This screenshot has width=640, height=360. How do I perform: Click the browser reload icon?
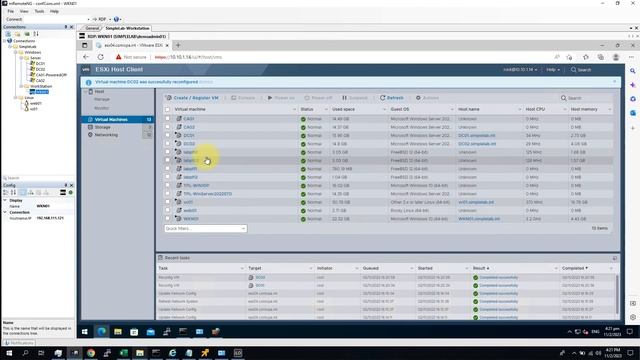click(100, 57)
